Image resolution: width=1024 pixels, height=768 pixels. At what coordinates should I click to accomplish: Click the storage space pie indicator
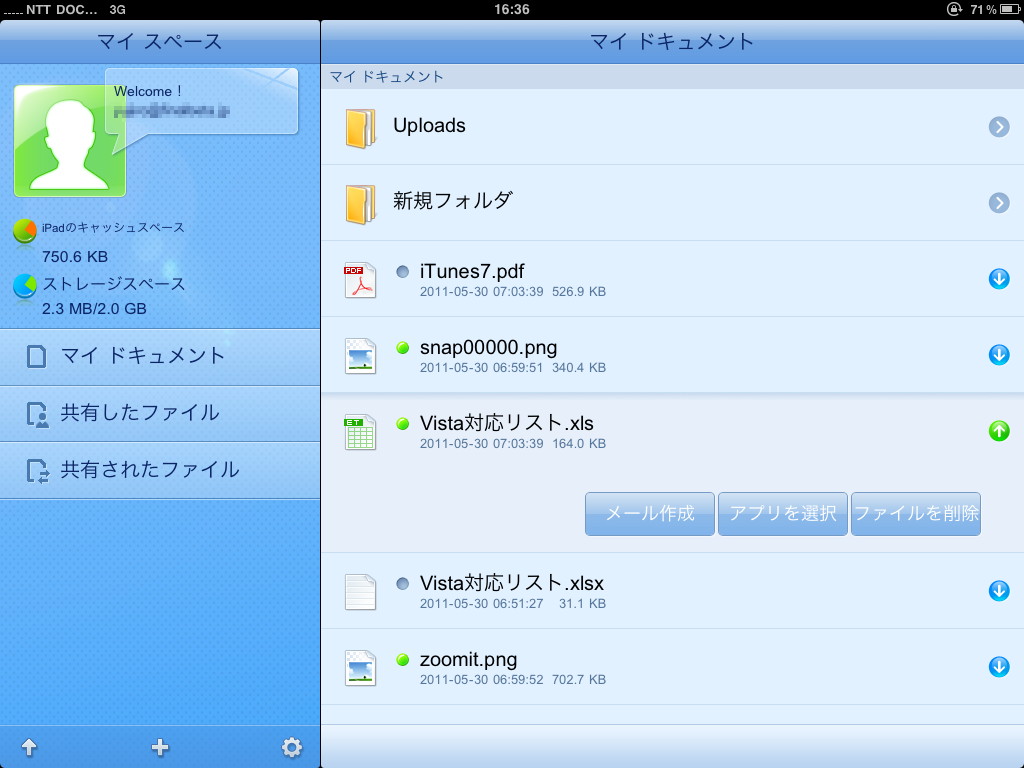tap(23, 283)
